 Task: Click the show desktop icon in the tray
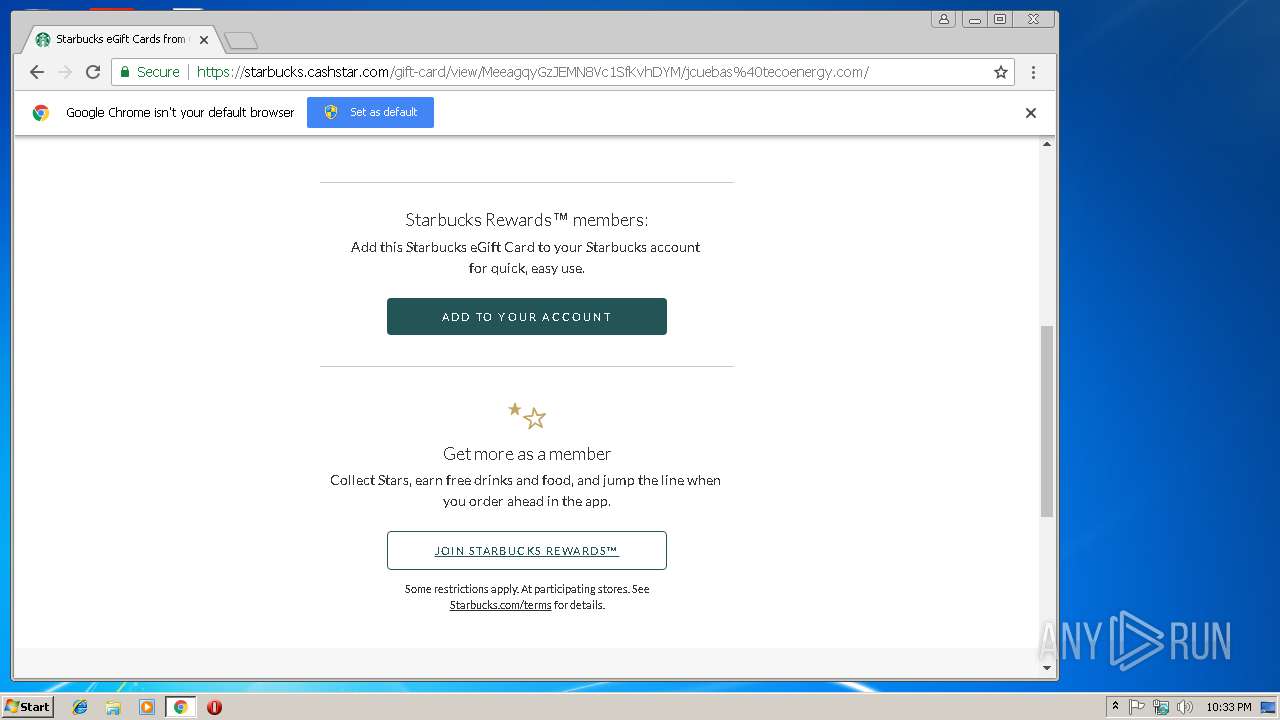click(1270, 707)
